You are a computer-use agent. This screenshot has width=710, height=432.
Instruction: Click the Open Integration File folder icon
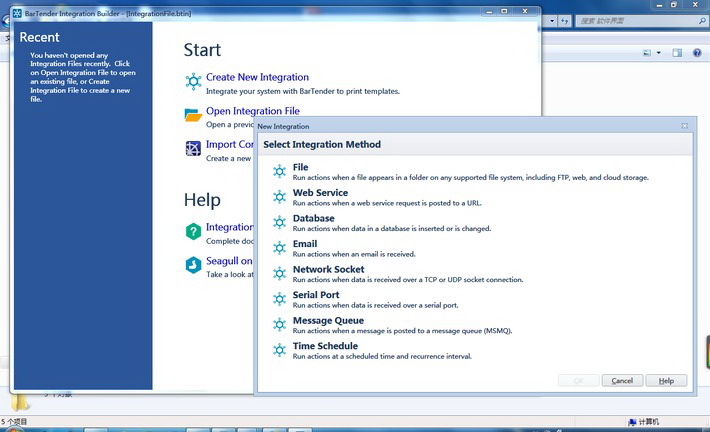pos(193,115)
